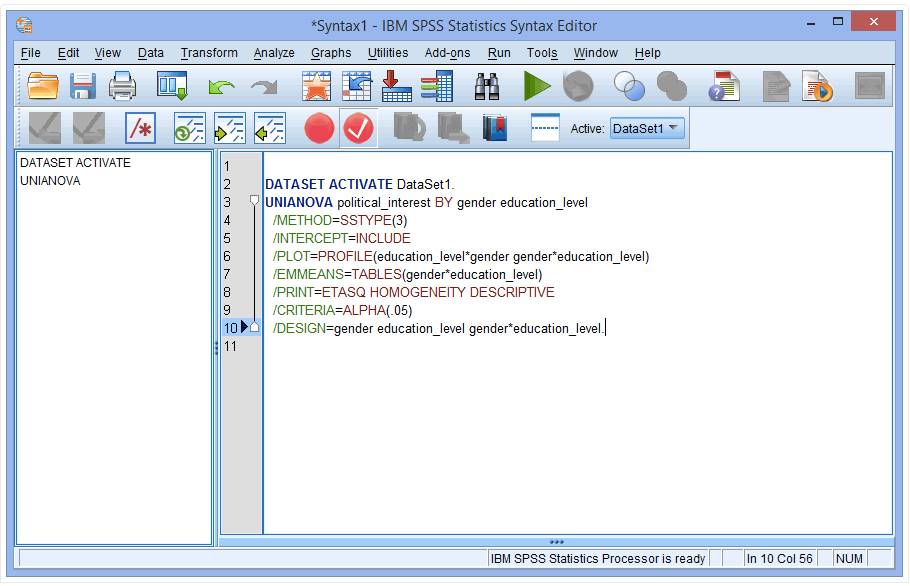This screenshot has height=586, width=910.
Task: Click the bookmark books icon
Action: (x=495, y=128)
